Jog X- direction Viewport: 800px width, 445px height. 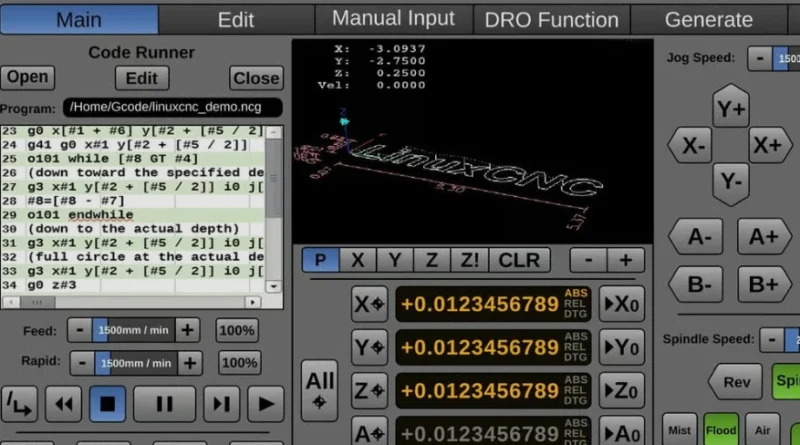click(690, 145)
